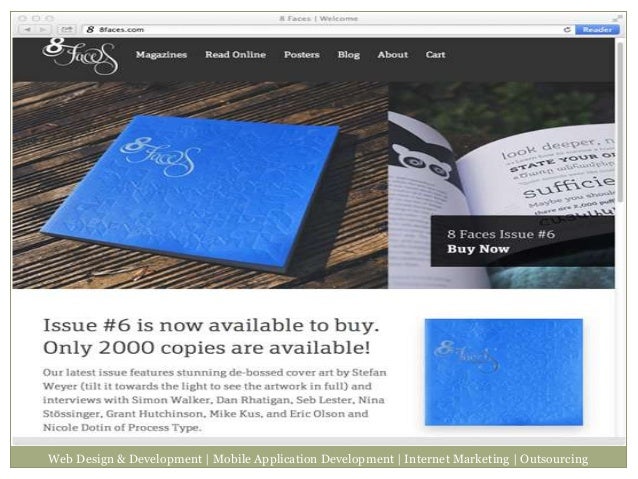Open the Read Online nav item

(x=235, y=55)
